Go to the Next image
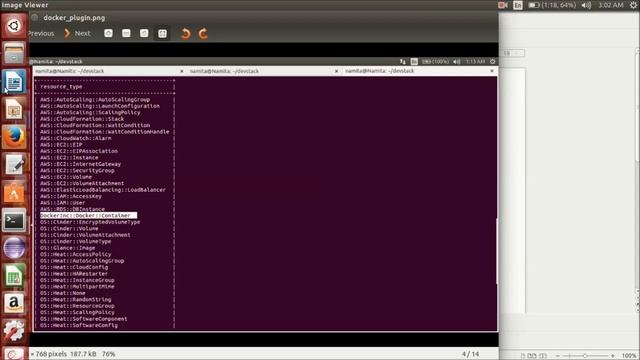Image resolution: width=640 pixels, height=360 pixels. point(78,33)
